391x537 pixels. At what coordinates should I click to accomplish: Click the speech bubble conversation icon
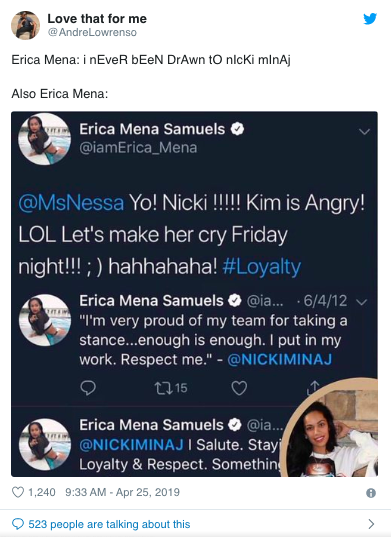(x=18, y=524)
